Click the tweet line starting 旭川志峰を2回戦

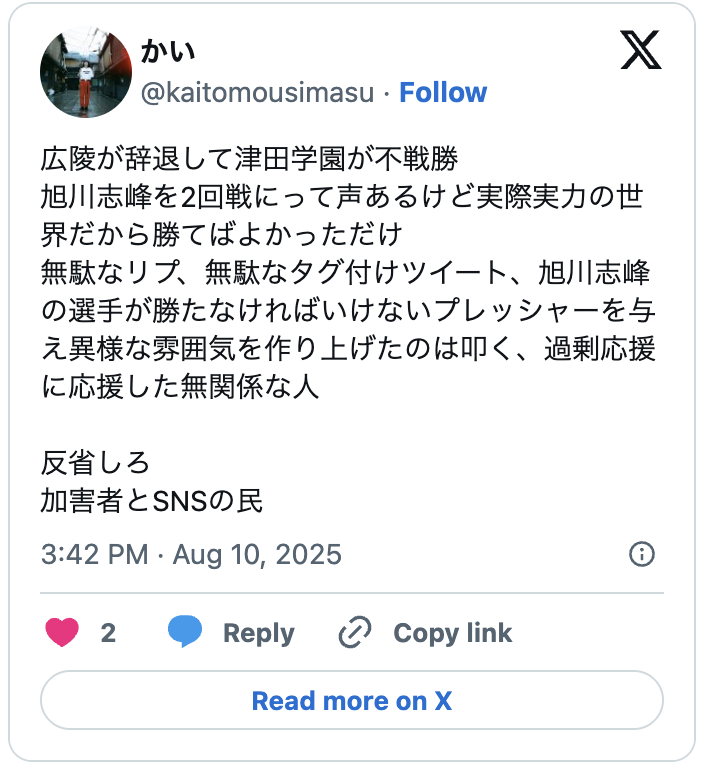tap(341, 198)
